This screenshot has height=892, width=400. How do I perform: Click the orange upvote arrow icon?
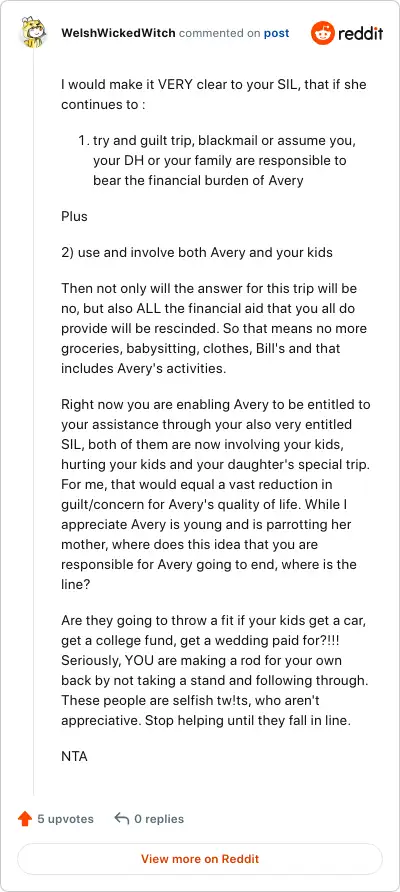coord(24,819)
